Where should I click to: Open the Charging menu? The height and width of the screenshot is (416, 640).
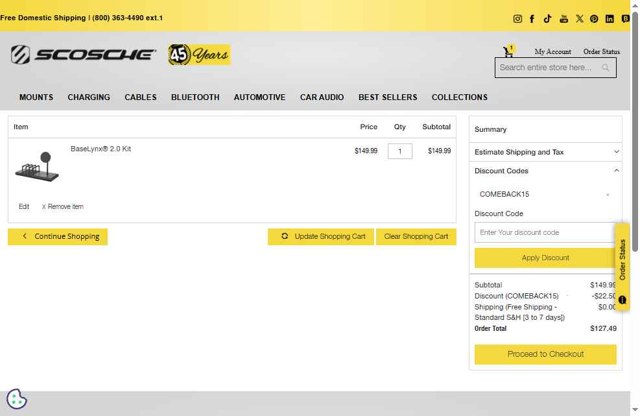click(89, 97)
